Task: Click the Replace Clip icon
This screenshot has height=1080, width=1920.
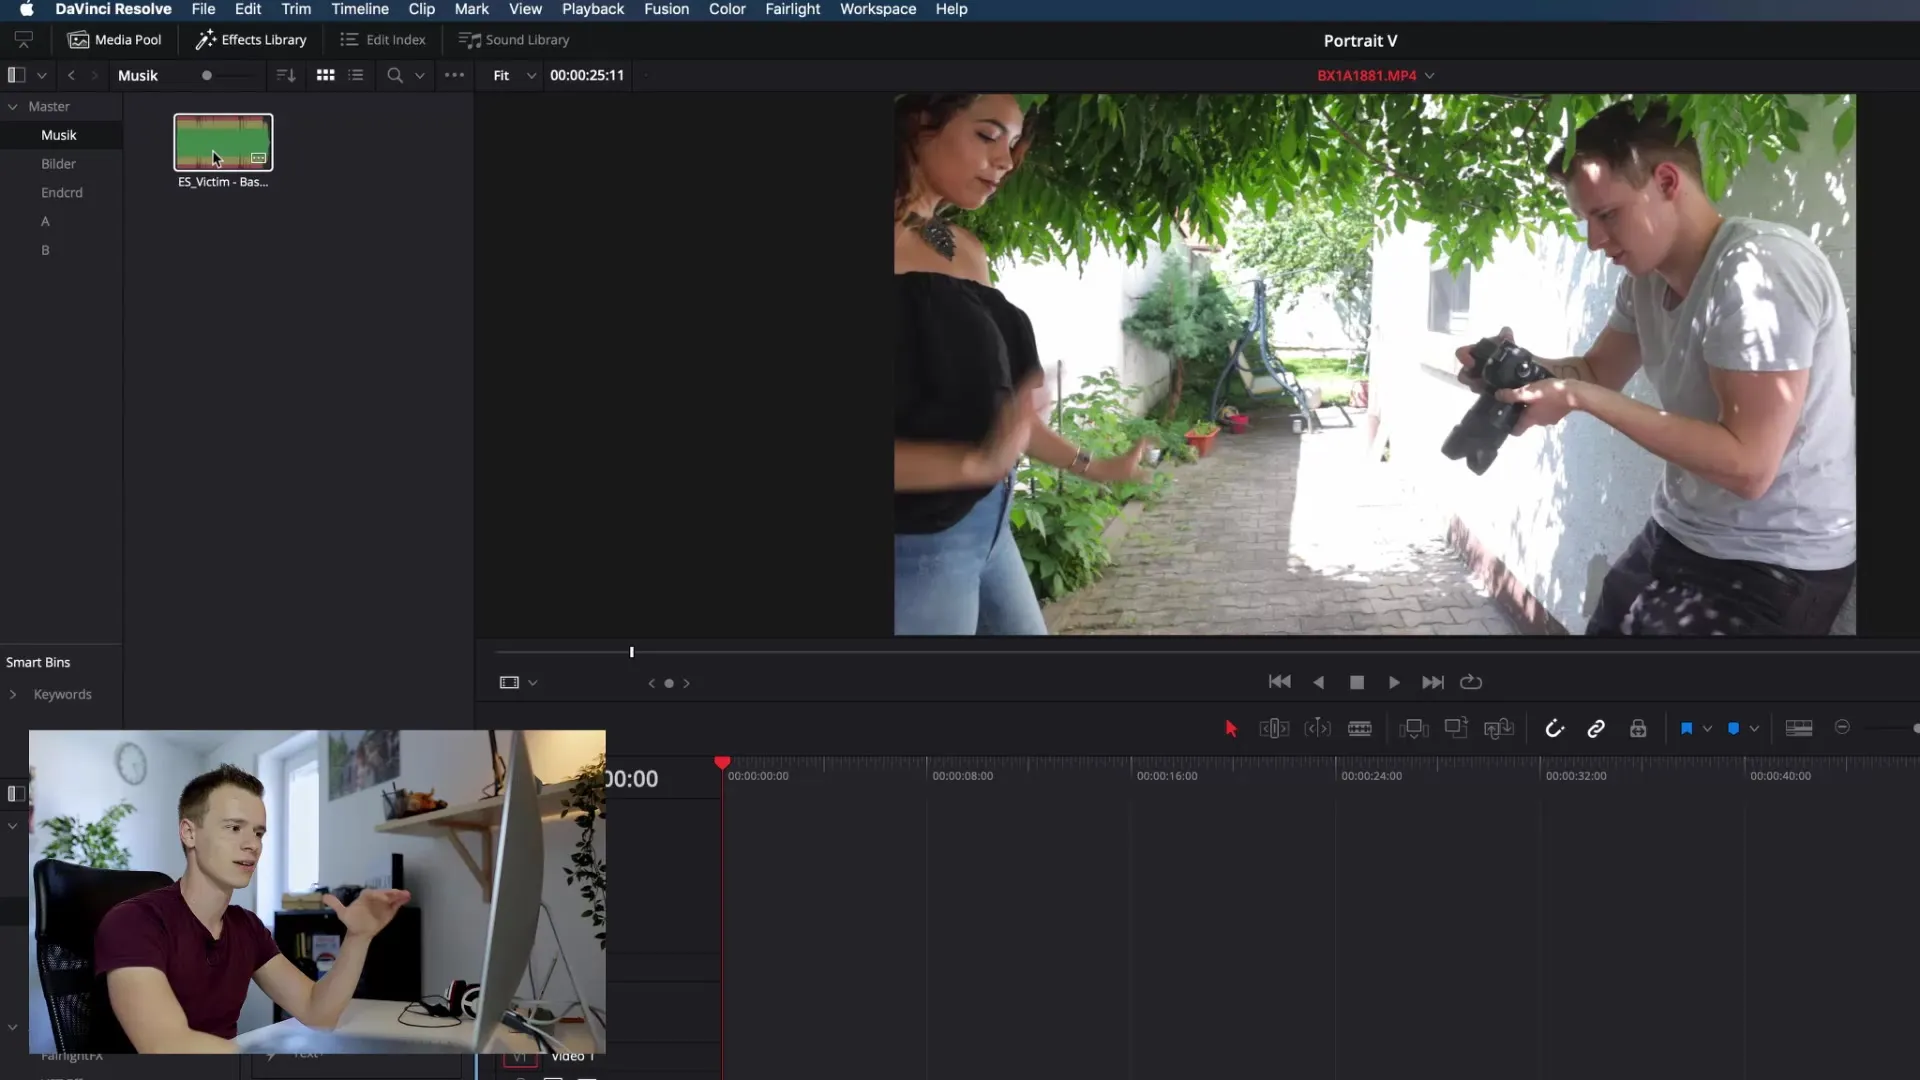Action: pyautogui.click(x=1499, y=729)
